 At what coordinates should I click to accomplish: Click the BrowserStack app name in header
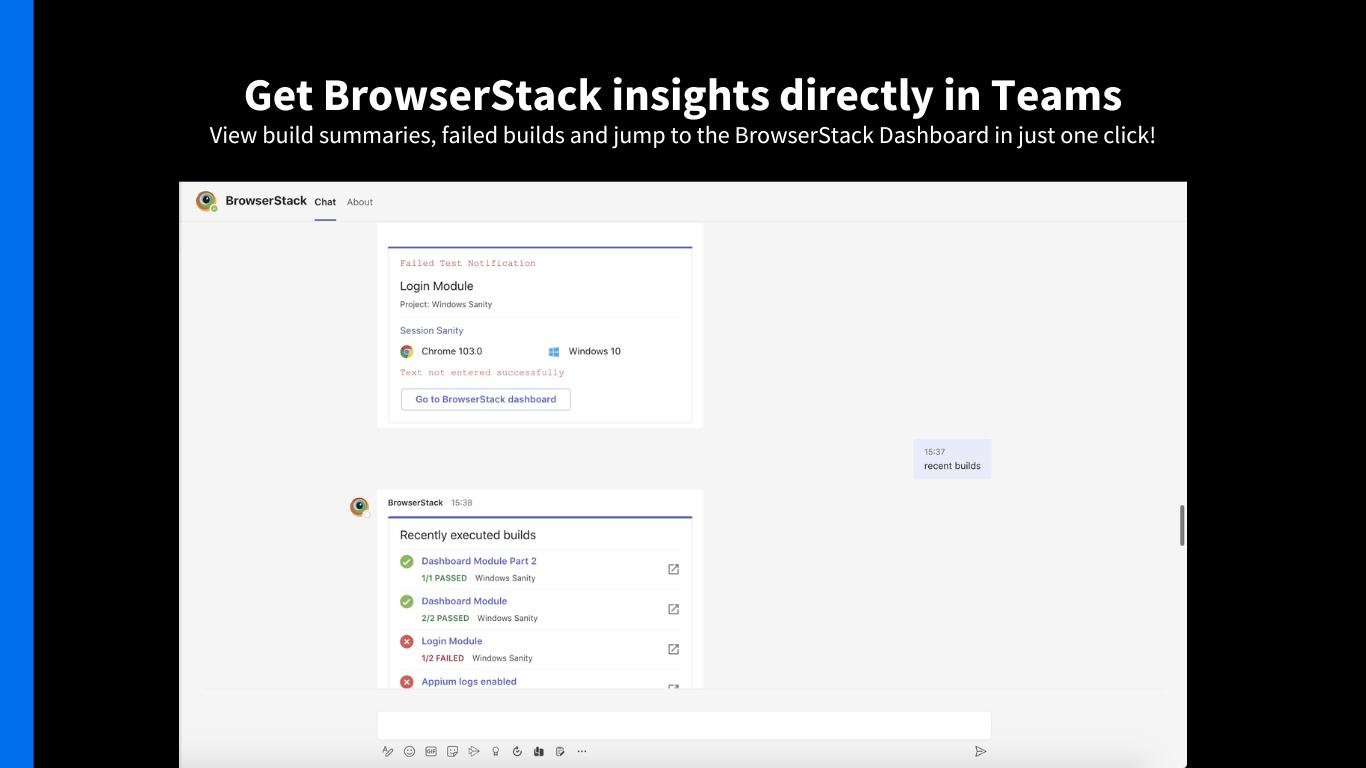click(266, 201)
